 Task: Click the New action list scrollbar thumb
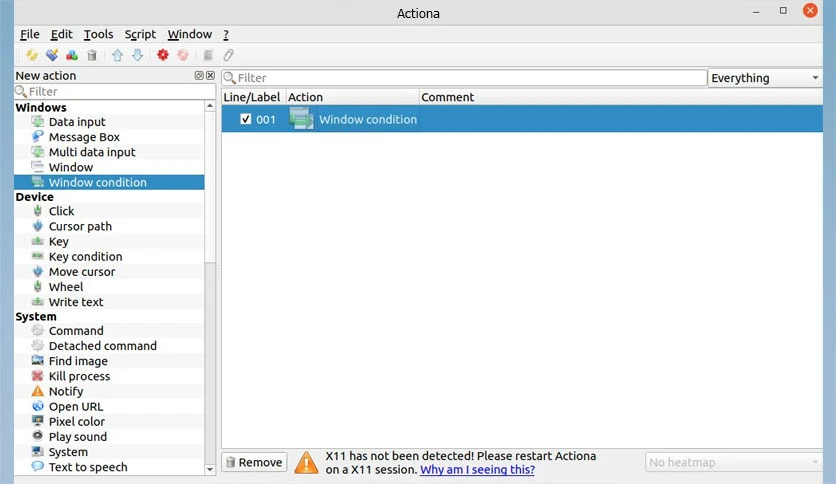tap(210, 187)
